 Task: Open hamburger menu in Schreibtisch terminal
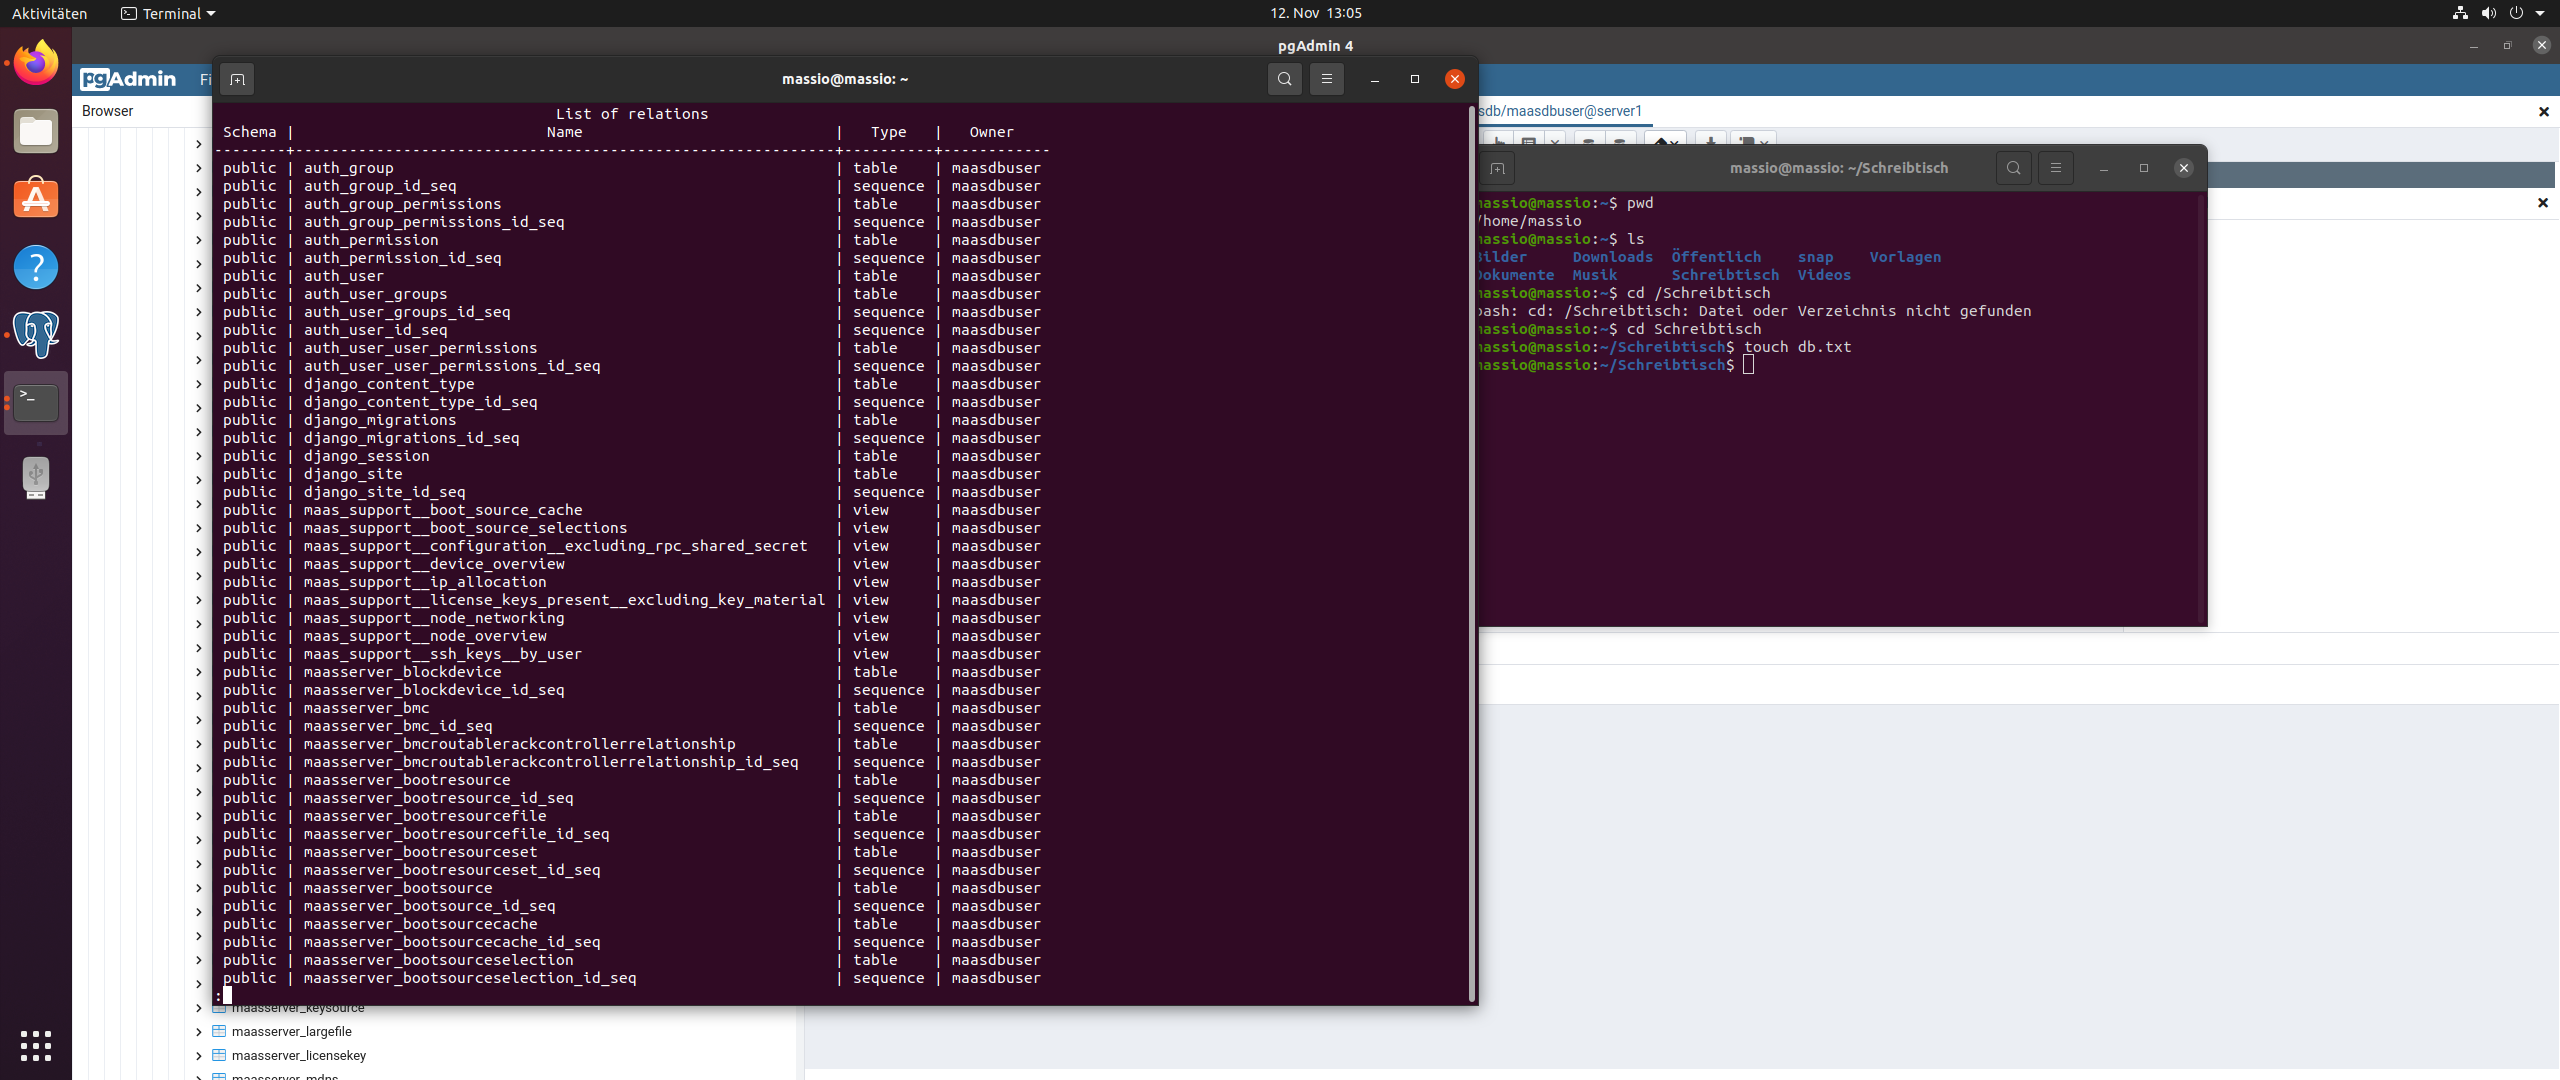coord(2056,168)
